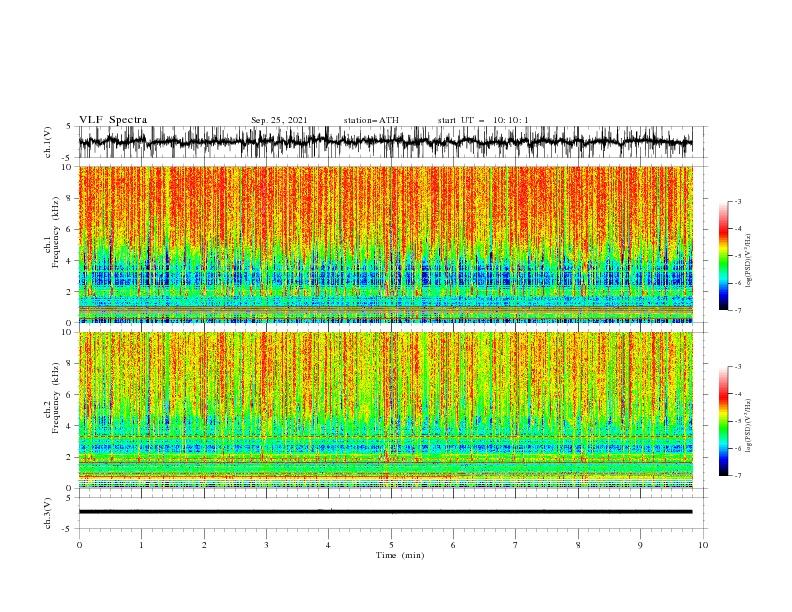
Task: Click the '8' kHz tick on ch.1 spectrogram
Action: (x=70, y=198)
